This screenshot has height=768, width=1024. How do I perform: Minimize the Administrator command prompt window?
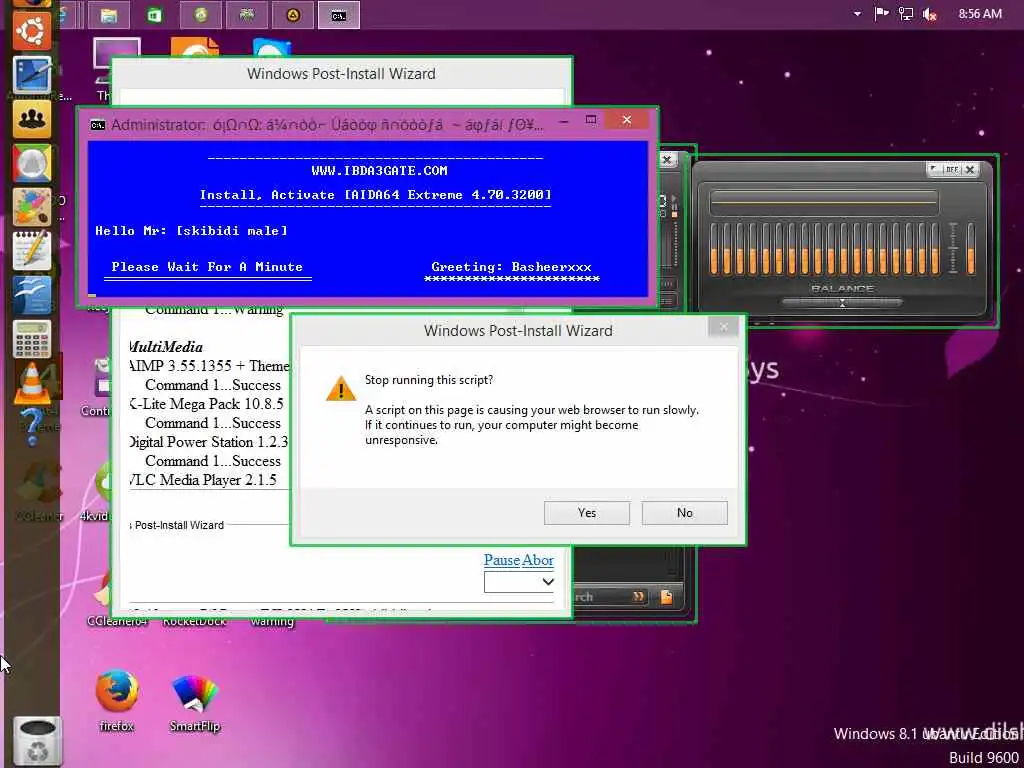tap(564, 120)
